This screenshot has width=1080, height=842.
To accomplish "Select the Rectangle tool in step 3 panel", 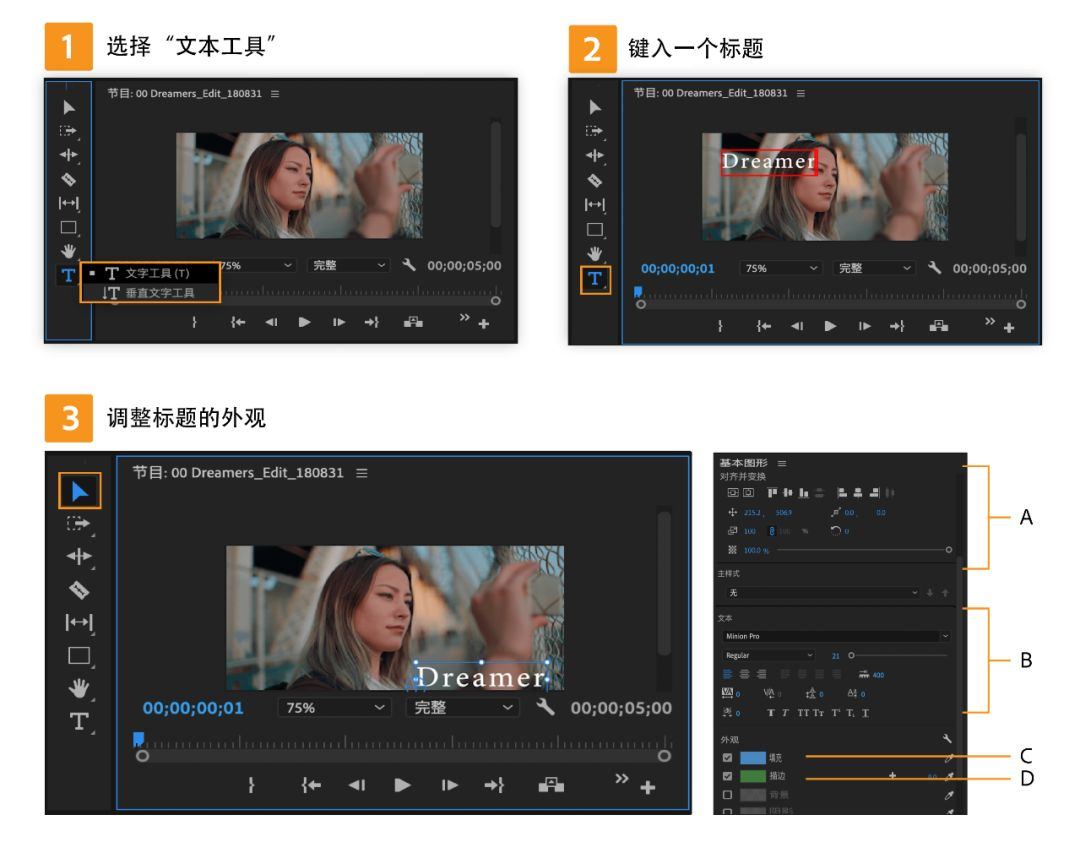I will coord(79,655).
